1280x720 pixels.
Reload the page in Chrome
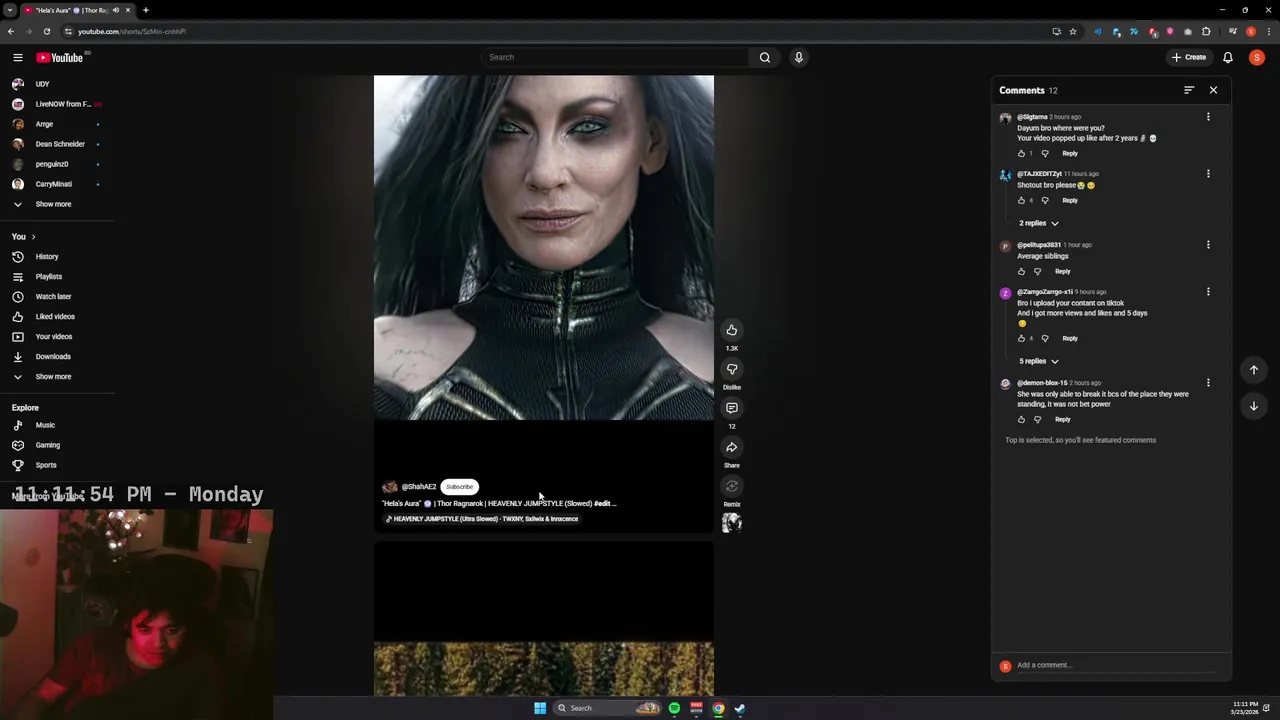[x=46, y=31]
